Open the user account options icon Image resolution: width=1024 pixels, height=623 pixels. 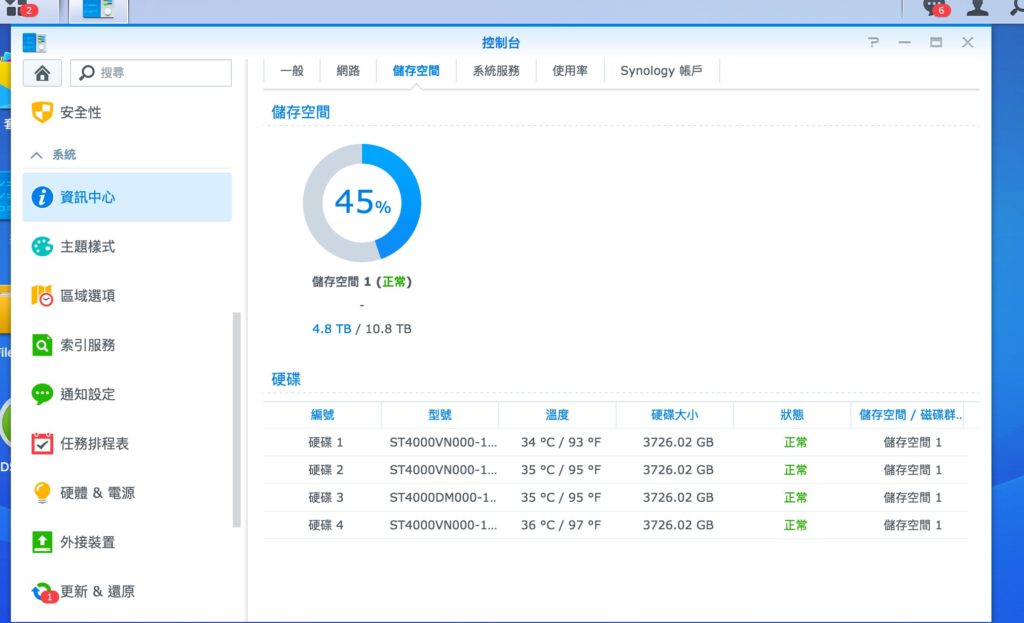pyautogui.click(x=977, y=8)
